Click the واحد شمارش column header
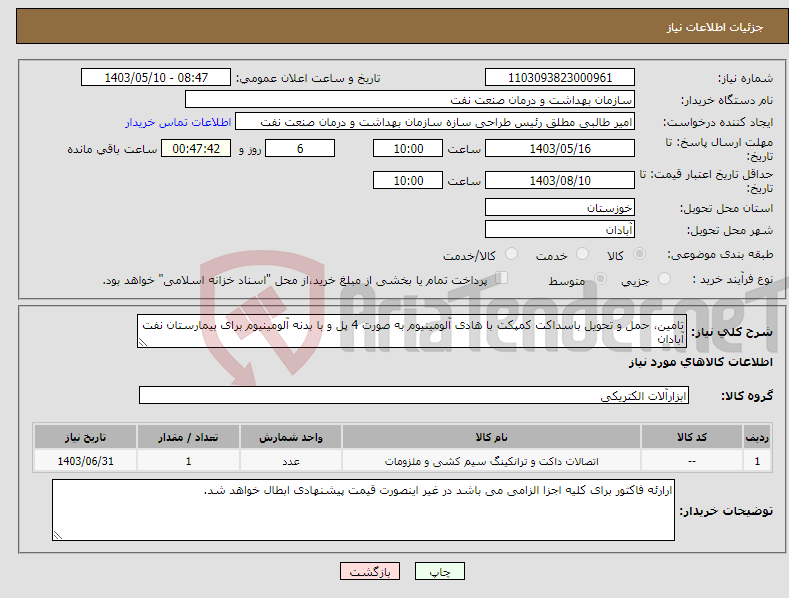The width and height of the screenshot is (789, 598). coord(291,437)
